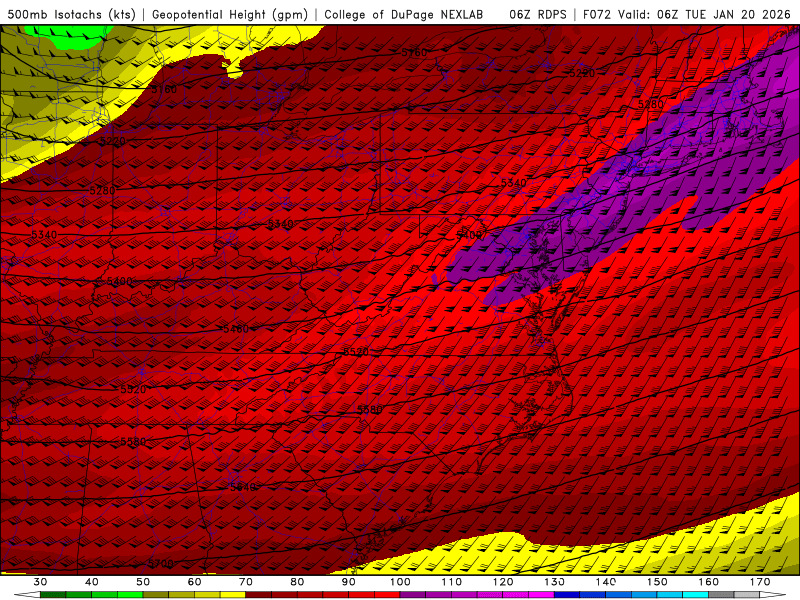Click the 100 value on the color scale
Viewport: 800px width, 600px height.
click(x=401, y=582)
